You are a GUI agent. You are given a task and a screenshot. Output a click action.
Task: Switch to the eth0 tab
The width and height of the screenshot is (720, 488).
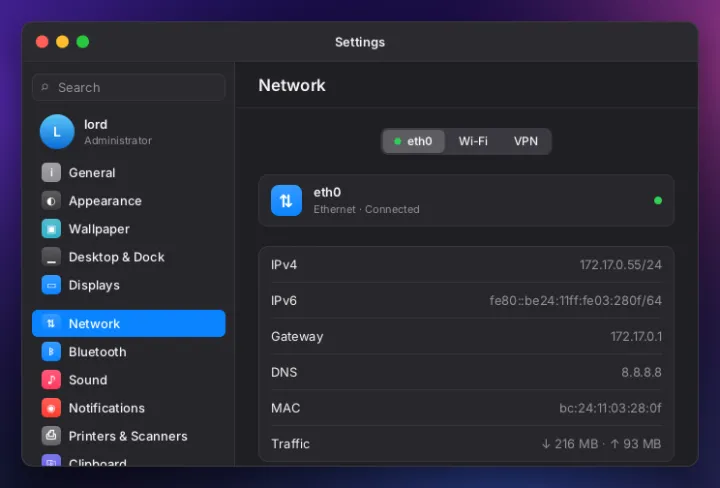click(x=413, y=141)
